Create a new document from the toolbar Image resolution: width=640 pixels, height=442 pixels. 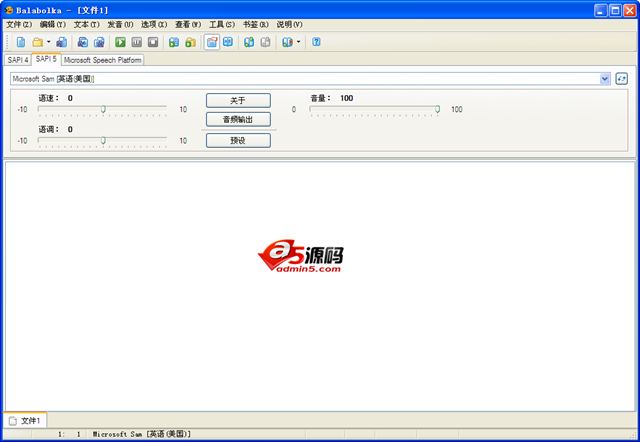[x=21, y=42]
